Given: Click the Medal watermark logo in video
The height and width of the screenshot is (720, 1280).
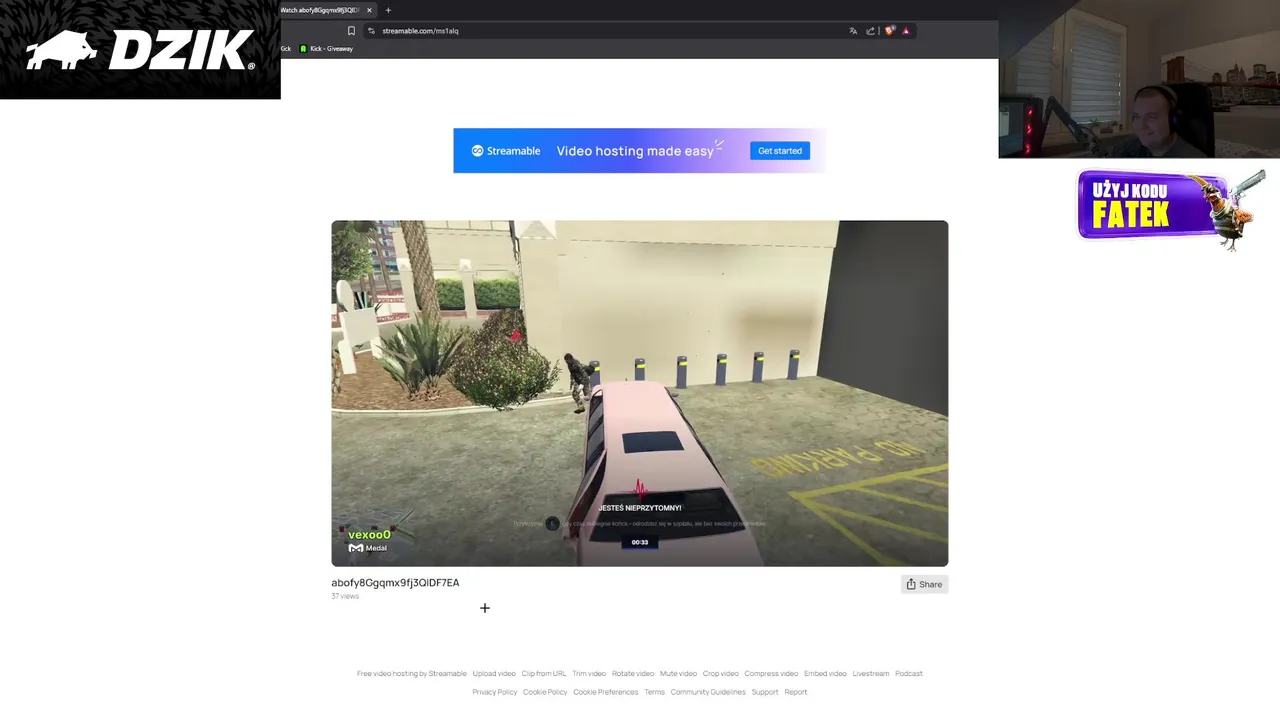Looking at the screenshot, I should tap(367, 548).
